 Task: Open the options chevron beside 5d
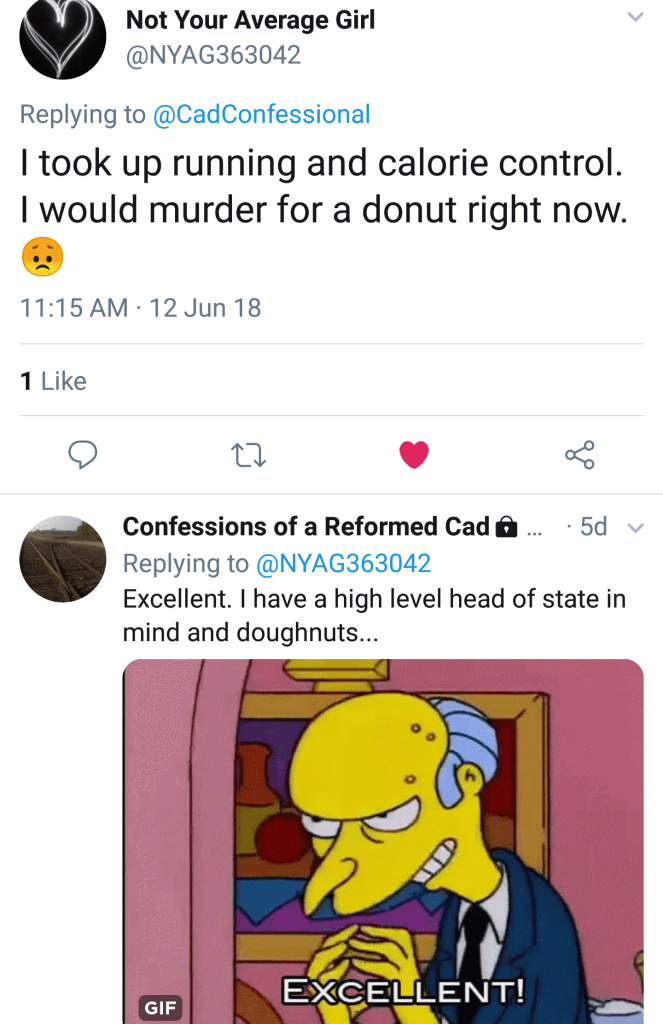634,527
